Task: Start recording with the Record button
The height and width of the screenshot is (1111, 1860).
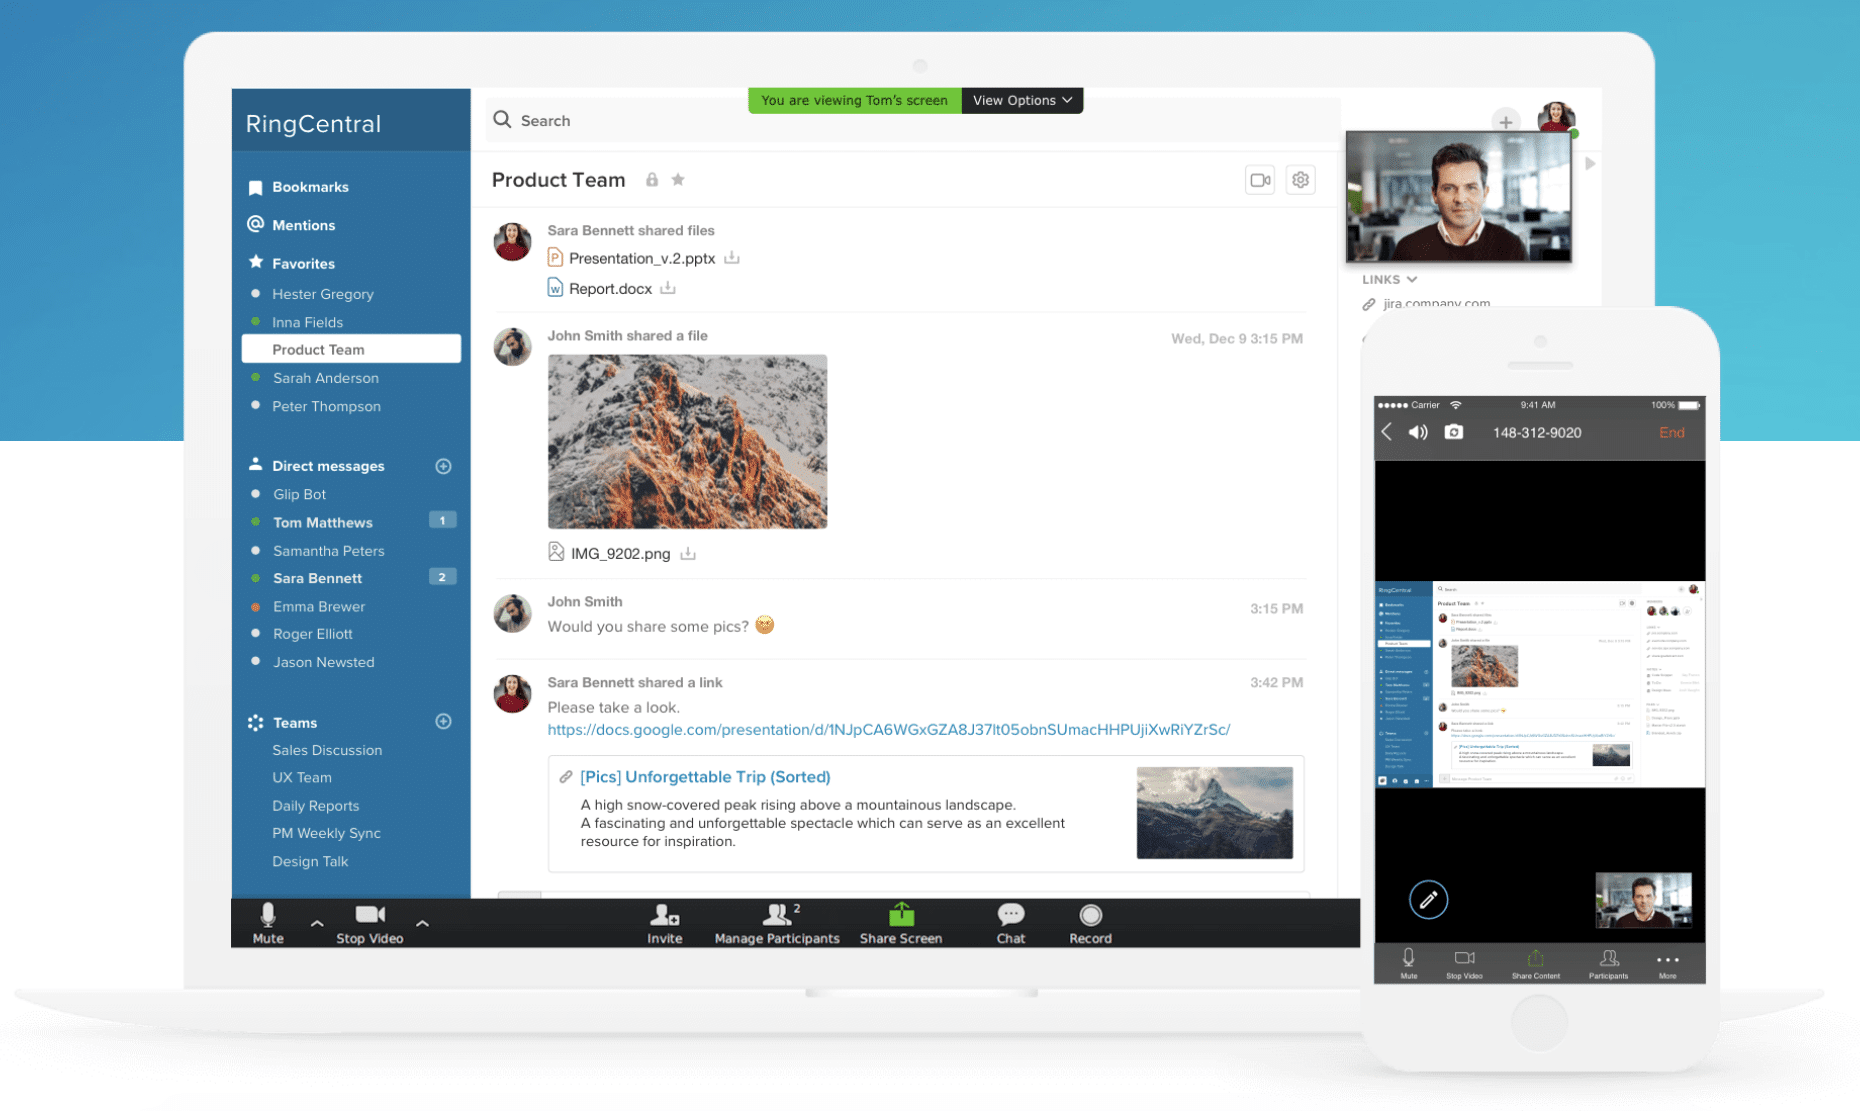Action: [x=1090, y=914]
